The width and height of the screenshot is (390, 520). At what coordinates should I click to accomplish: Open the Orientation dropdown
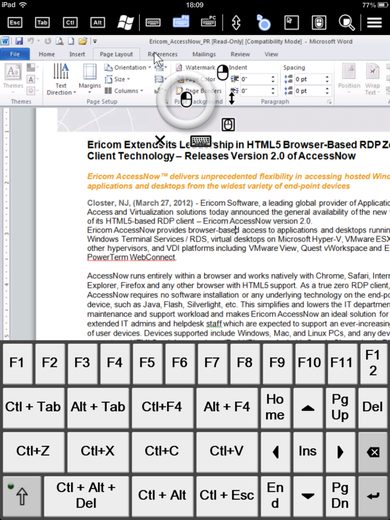(128, 67)
